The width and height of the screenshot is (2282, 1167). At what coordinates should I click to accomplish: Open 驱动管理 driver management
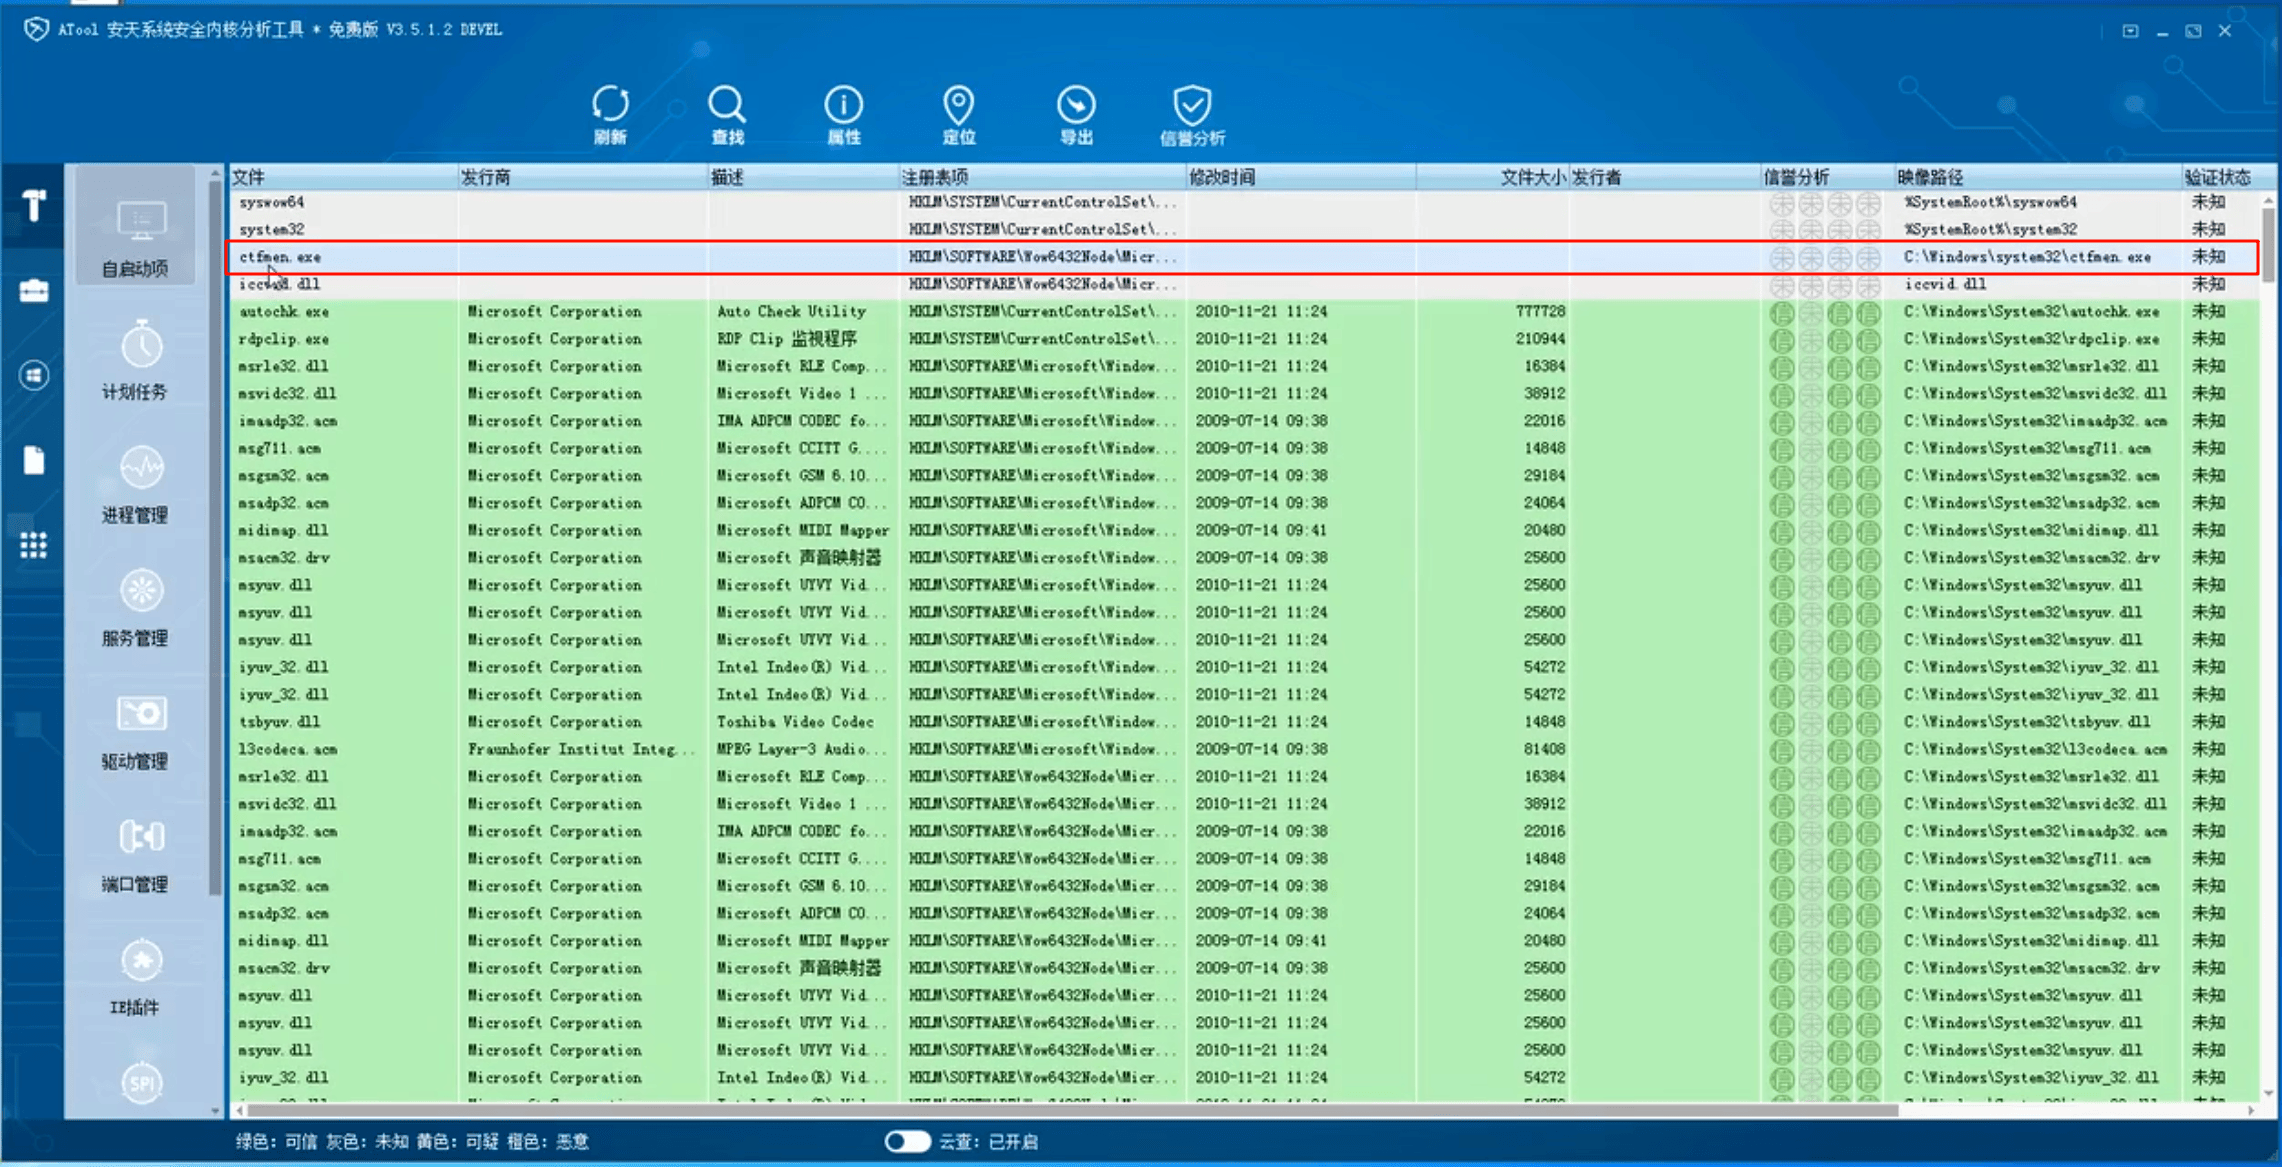135,730
